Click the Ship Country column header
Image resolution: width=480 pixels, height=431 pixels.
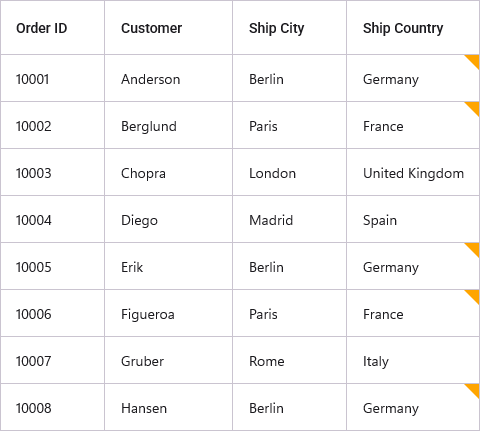tap(413, 28)
